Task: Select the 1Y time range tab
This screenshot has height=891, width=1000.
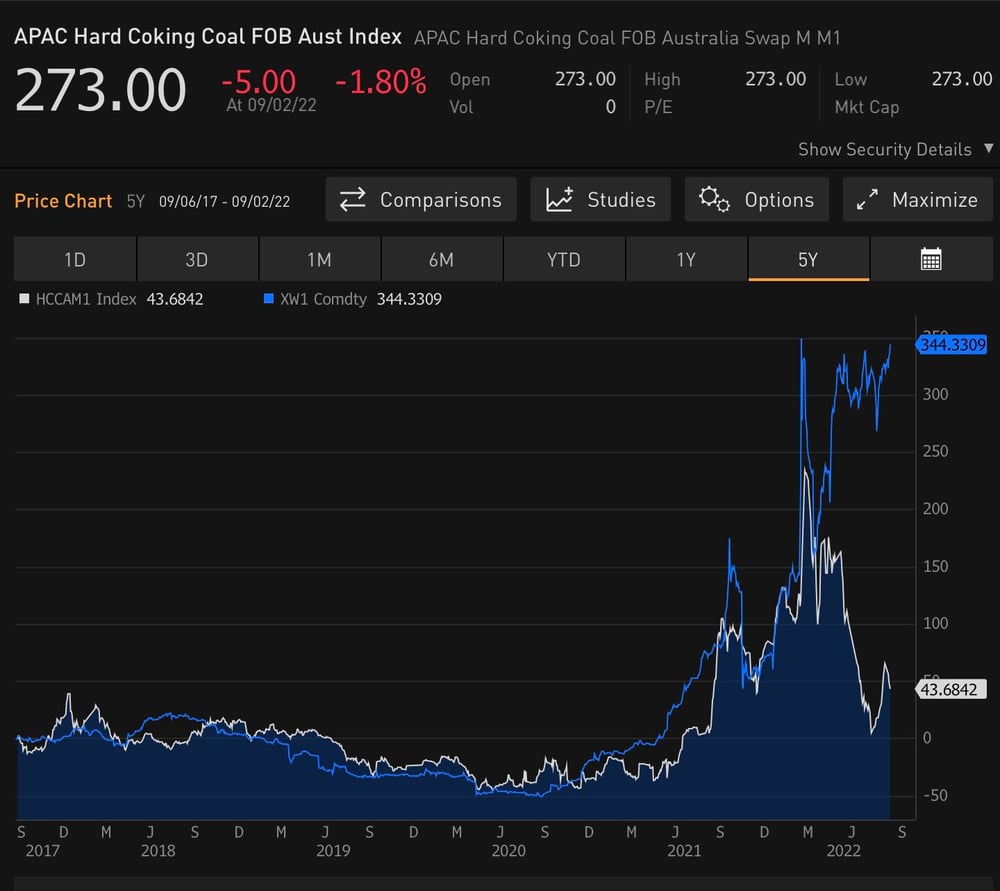Action: (687, 259)
